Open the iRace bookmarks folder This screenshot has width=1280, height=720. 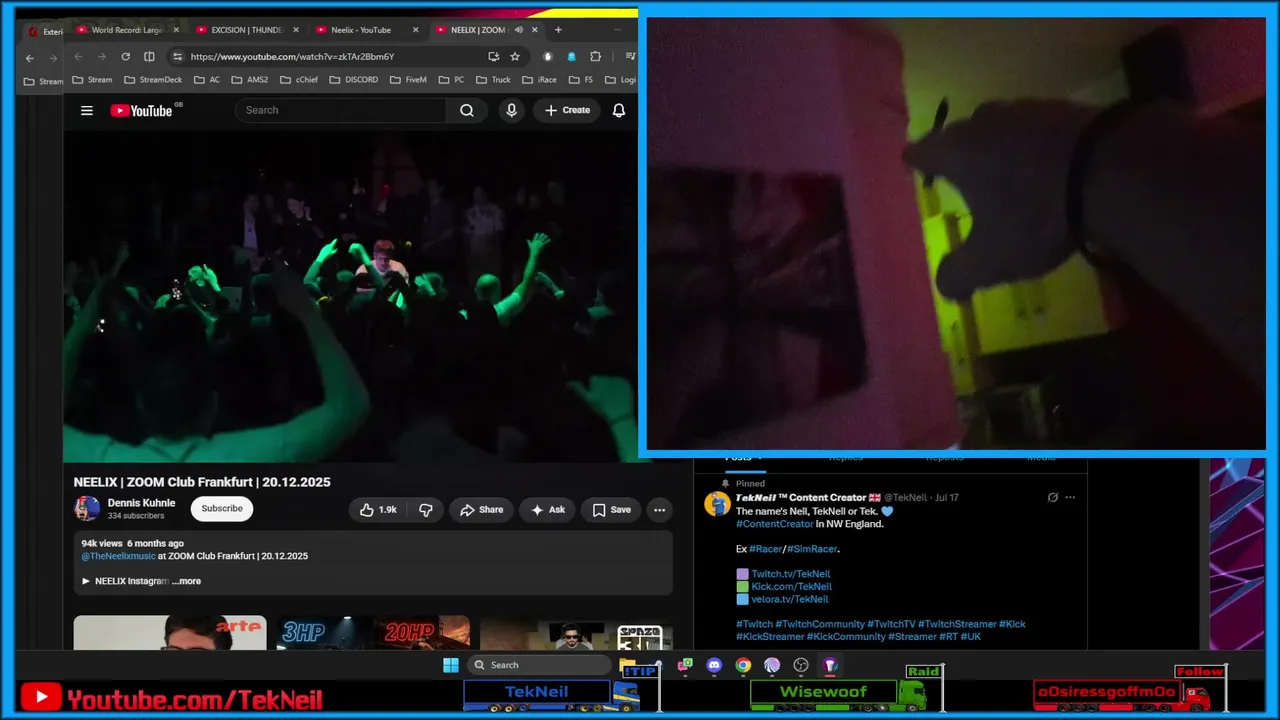click(x=539, y=80)
